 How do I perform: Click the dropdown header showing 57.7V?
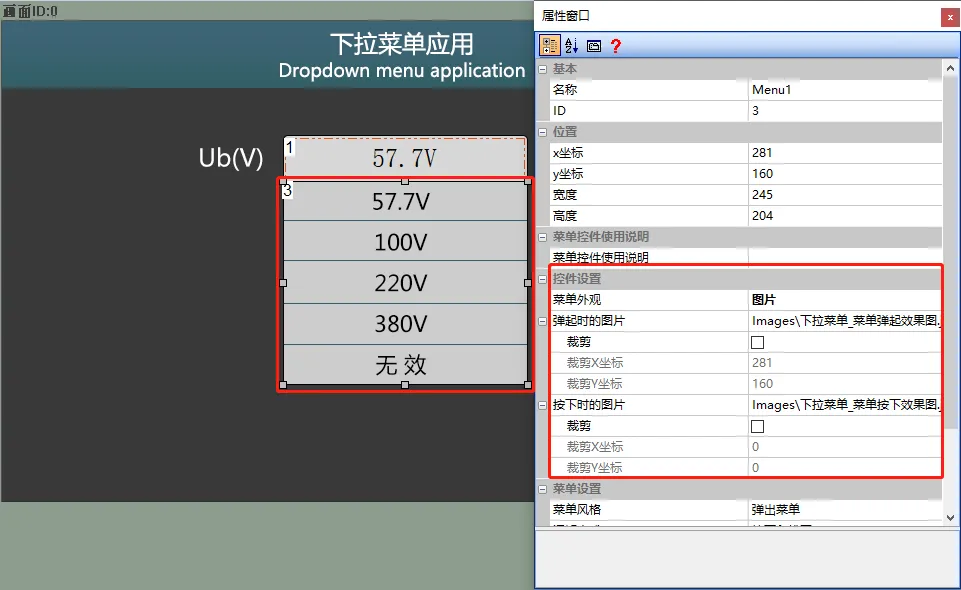coord(404,157)
